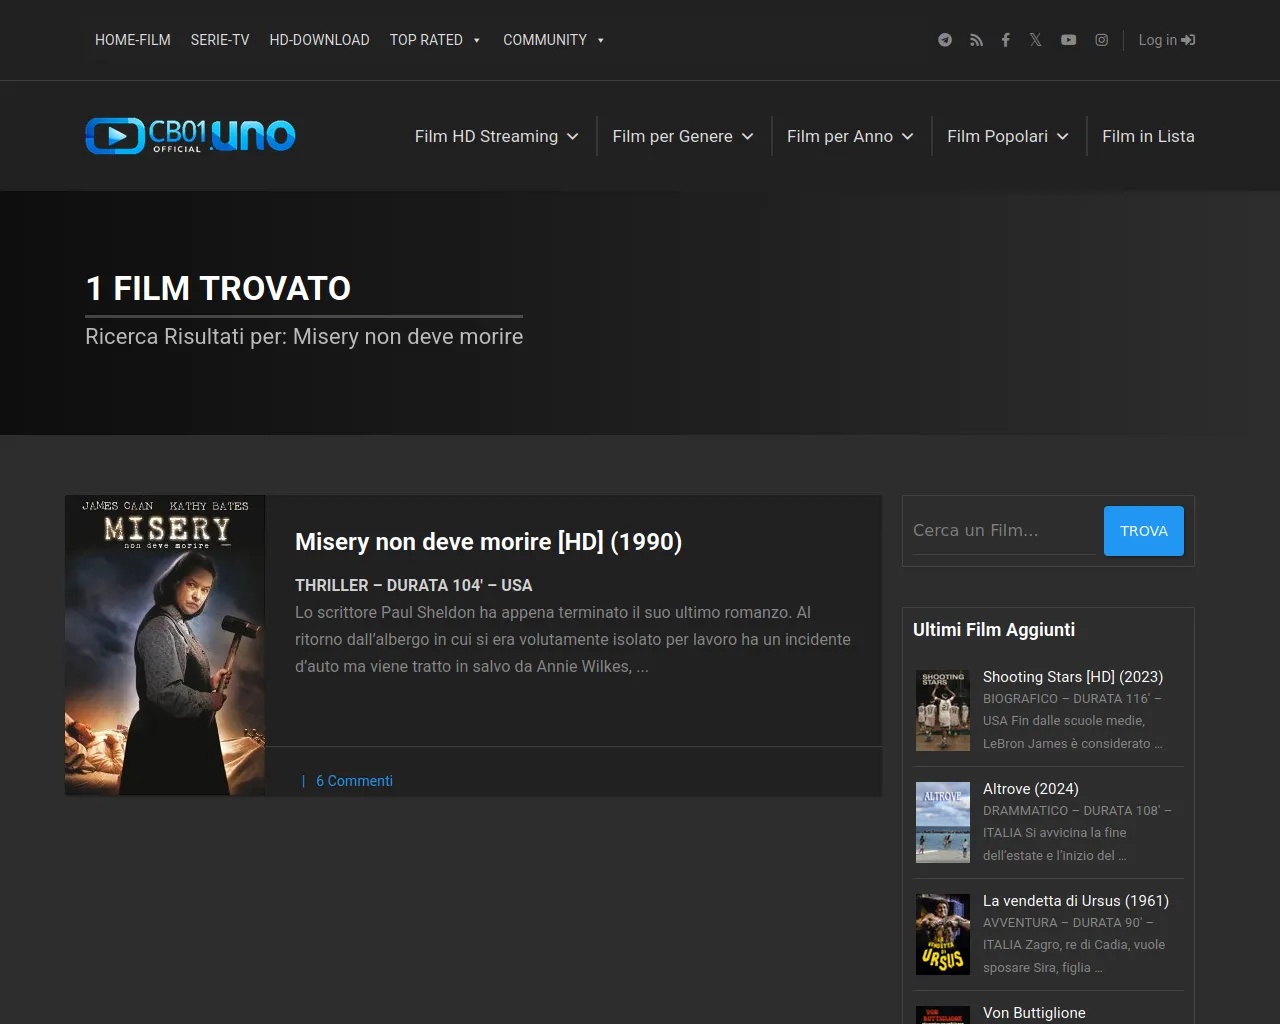Click the Cerca un Film search field
This screenshot has width=1280, height=1024.
[1000, 530]
